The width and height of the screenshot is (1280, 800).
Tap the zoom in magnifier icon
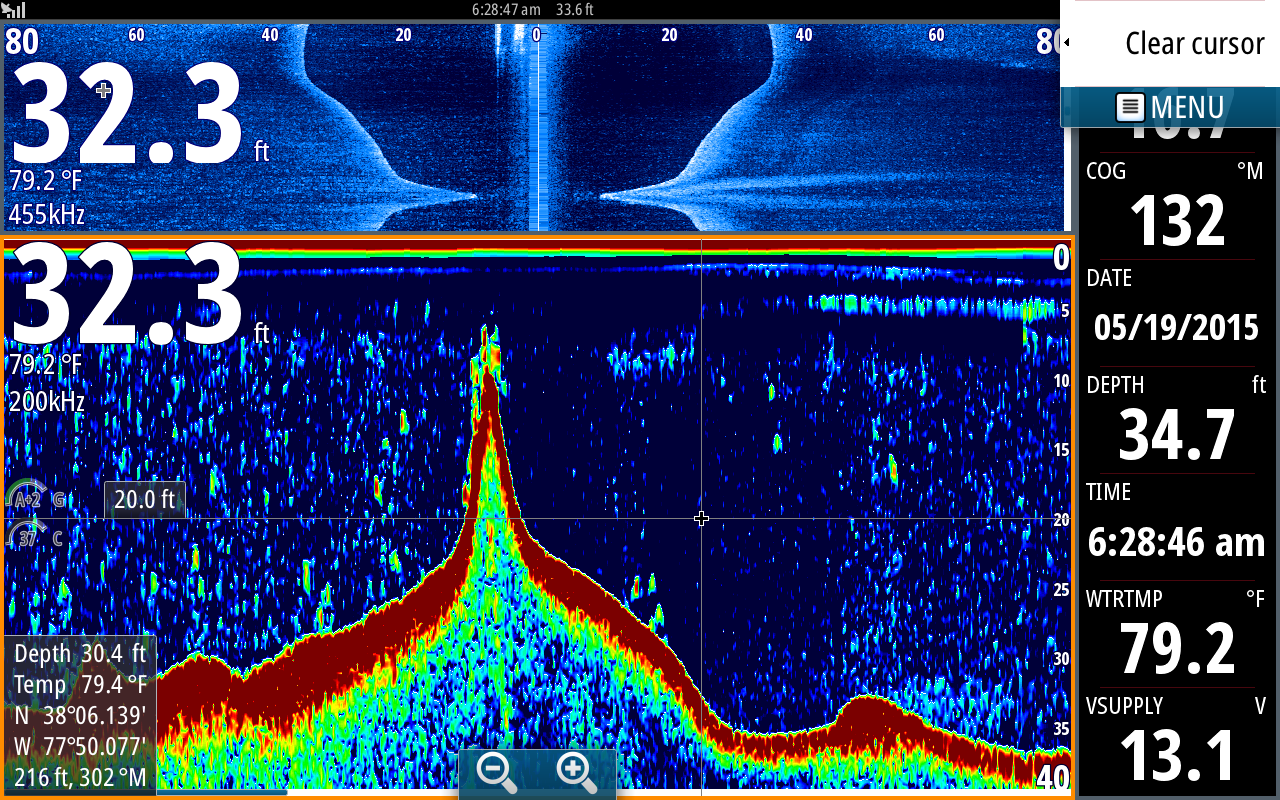tap(572, 770)
